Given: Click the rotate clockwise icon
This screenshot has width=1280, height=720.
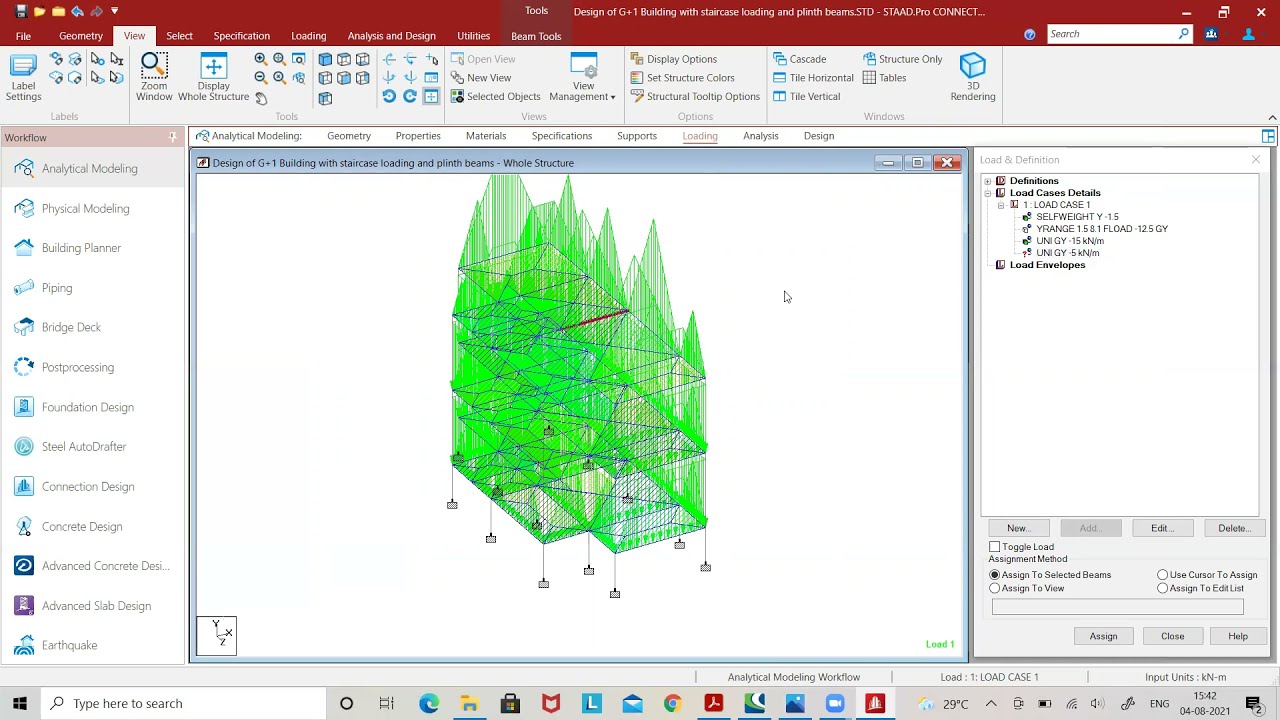Looking at the screenshot, I should pos(410,96).
